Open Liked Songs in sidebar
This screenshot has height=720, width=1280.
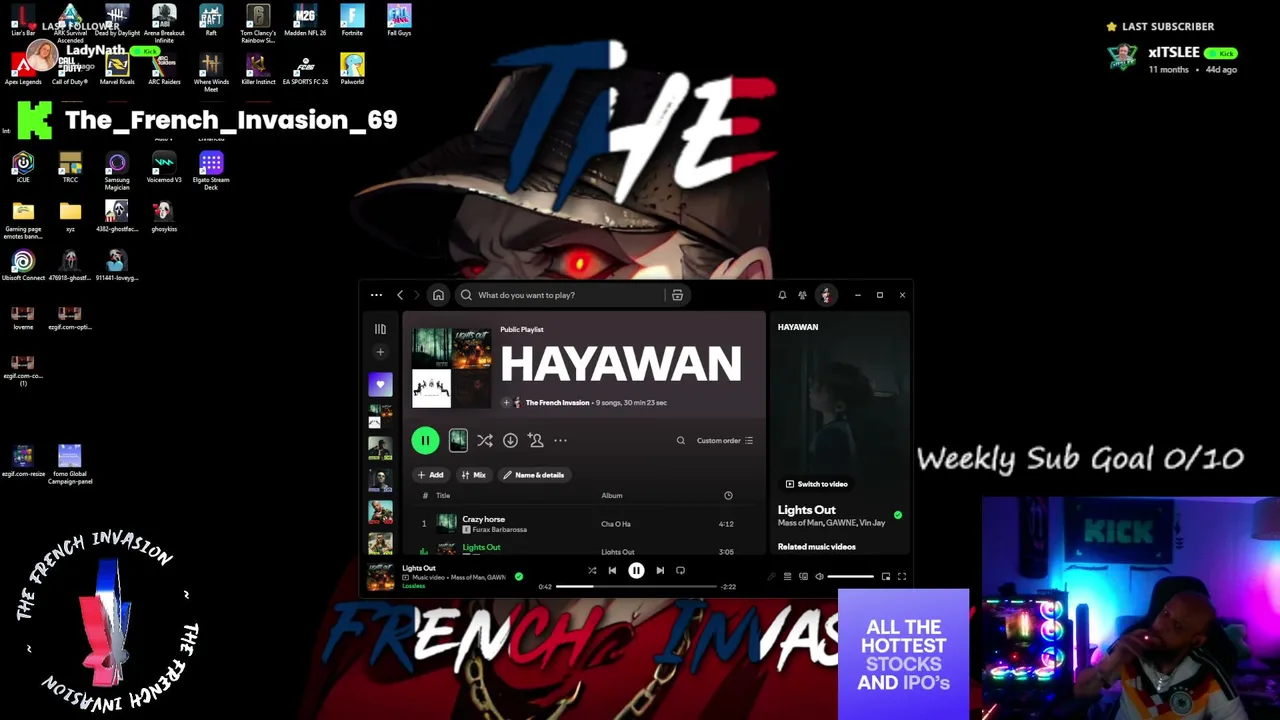(380, 384)
